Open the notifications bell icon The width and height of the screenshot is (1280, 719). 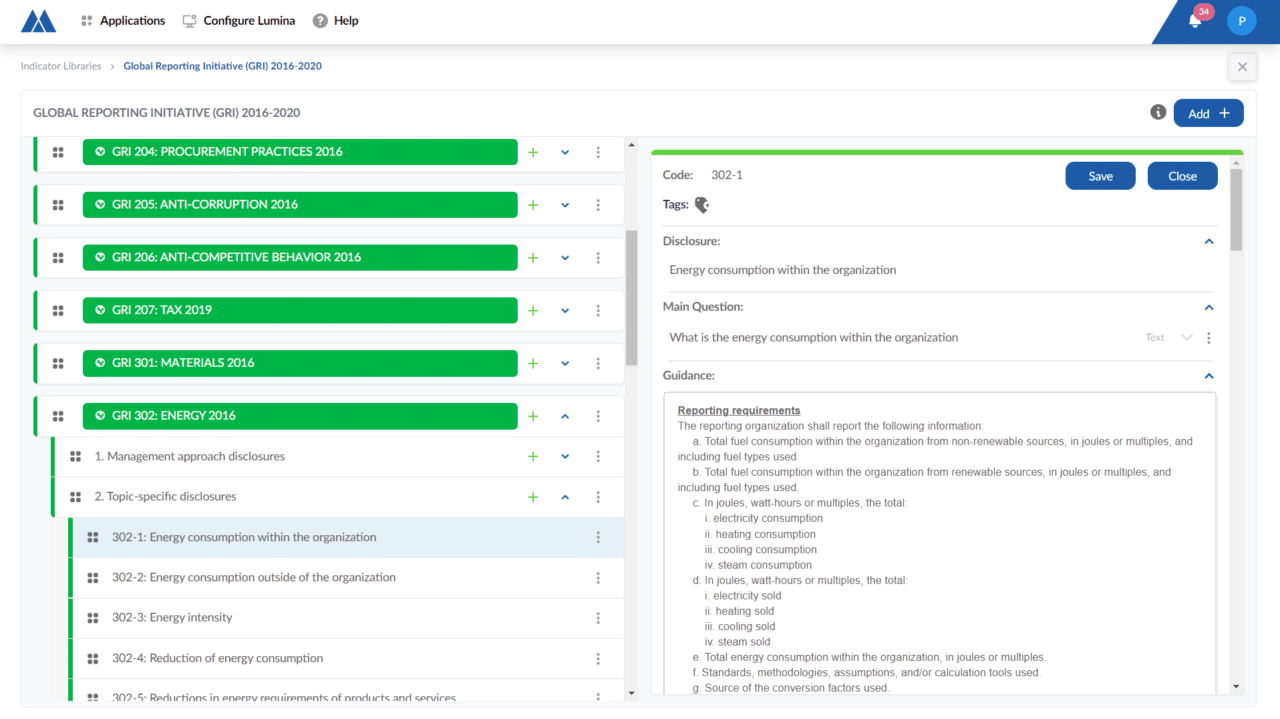click(1194, 20)
